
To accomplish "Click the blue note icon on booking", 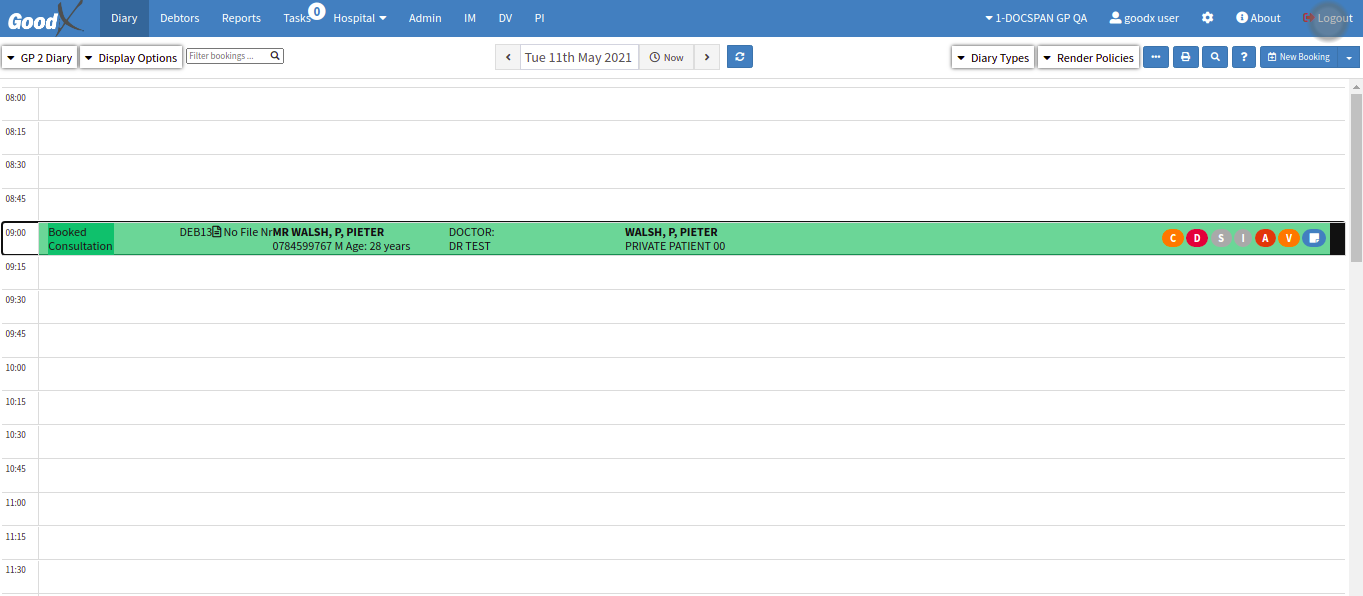I will (x=1313, y=238).
